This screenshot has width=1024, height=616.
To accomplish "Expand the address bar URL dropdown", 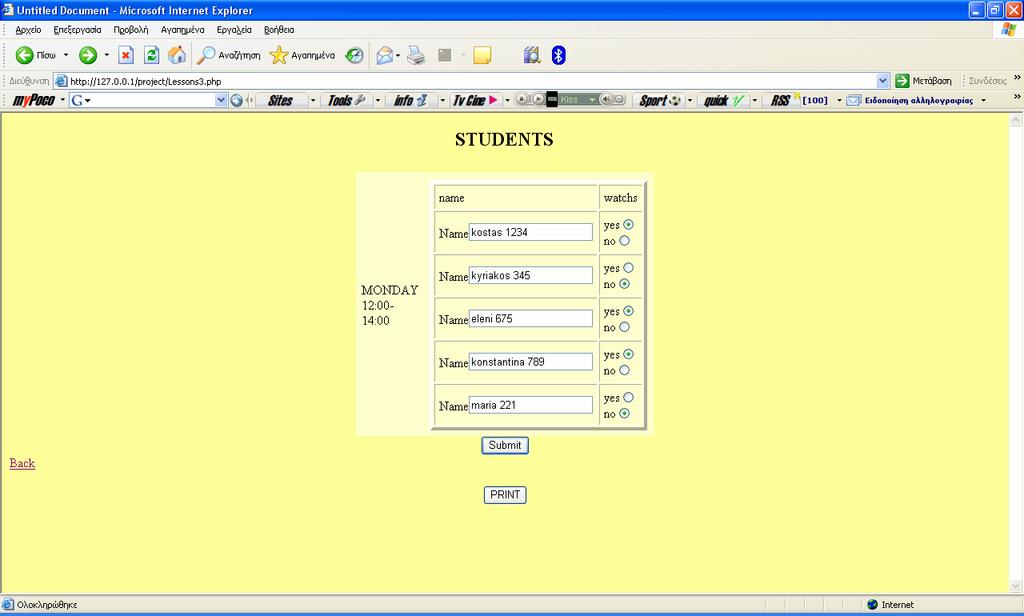I will click(x=883, y=81).
